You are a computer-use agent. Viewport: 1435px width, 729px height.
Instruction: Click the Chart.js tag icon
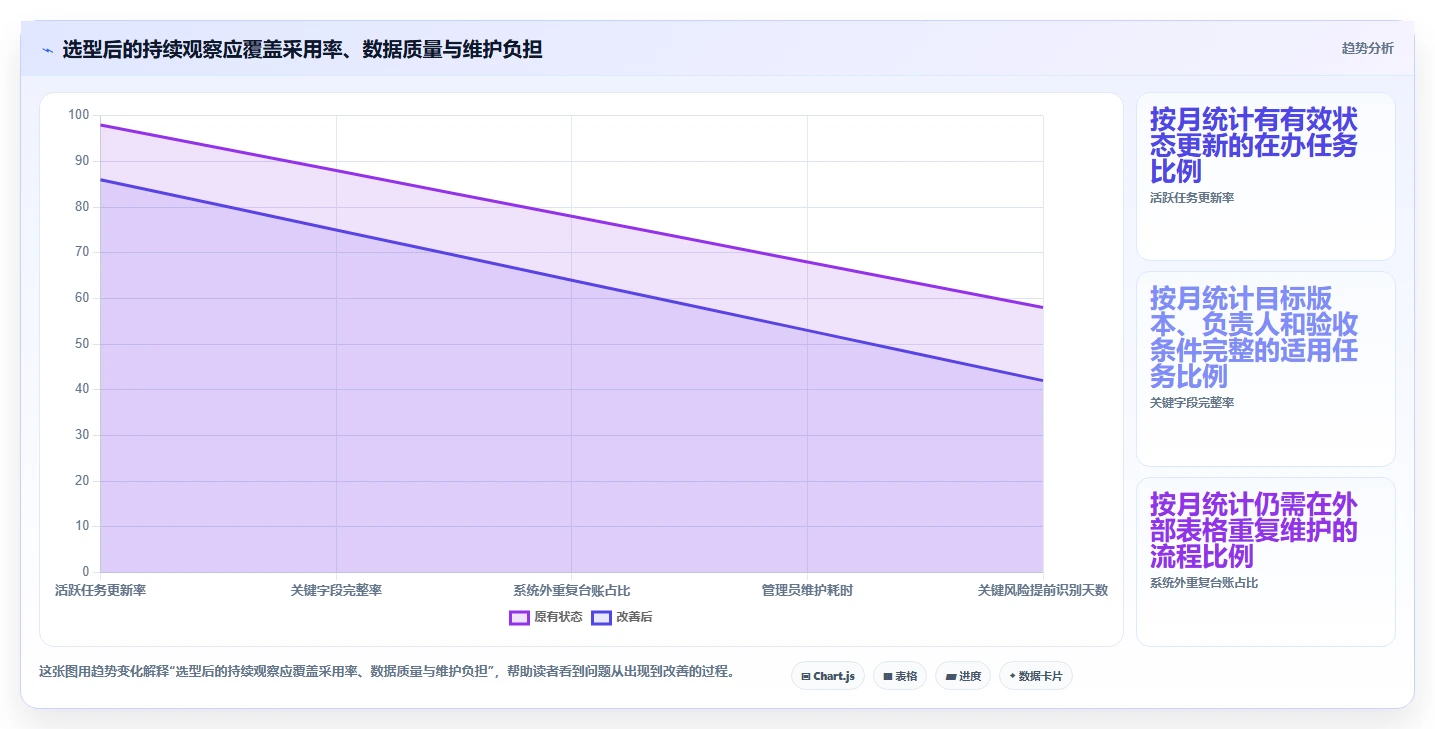(806, 677)
